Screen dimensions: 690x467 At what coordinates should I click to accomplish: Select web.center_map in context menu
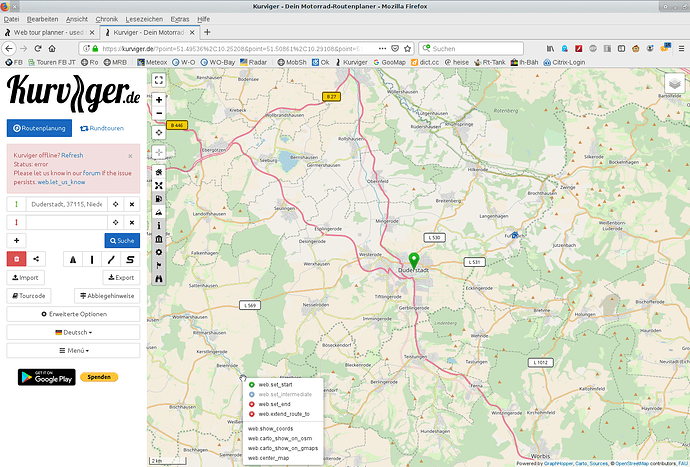[283, 458]
